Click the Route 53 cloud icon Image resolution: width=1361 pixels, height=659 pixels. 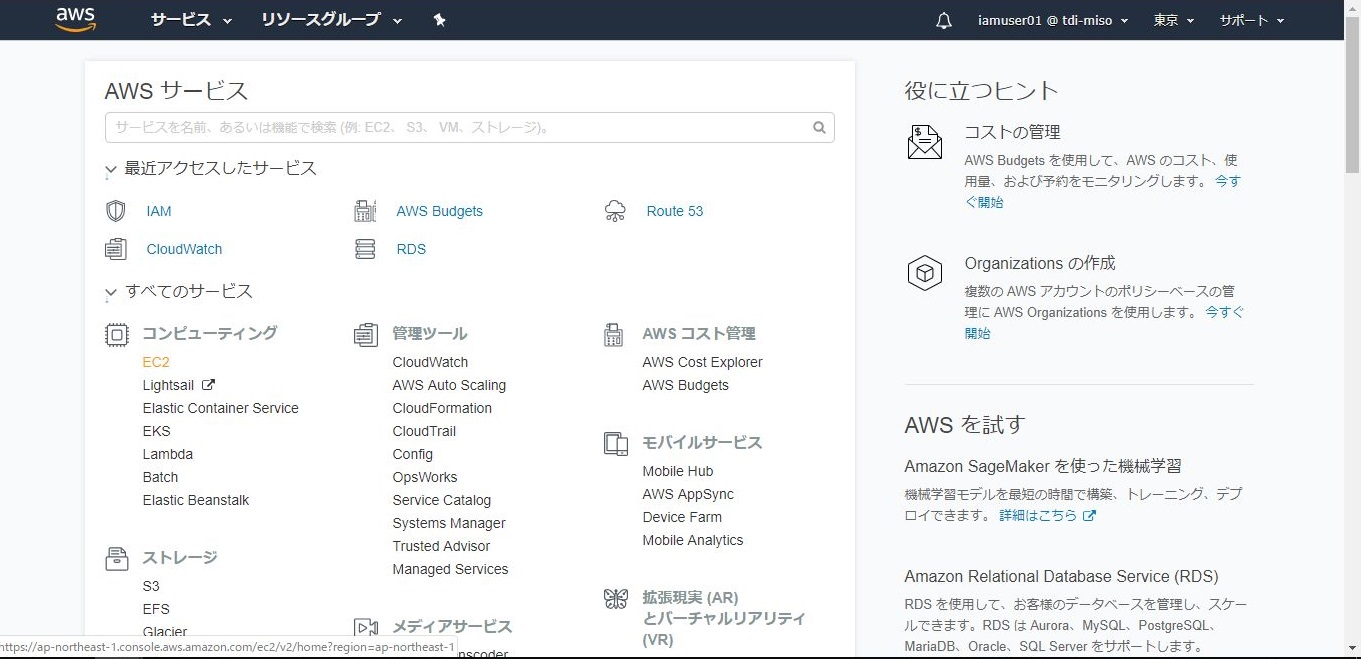(615, 211)
